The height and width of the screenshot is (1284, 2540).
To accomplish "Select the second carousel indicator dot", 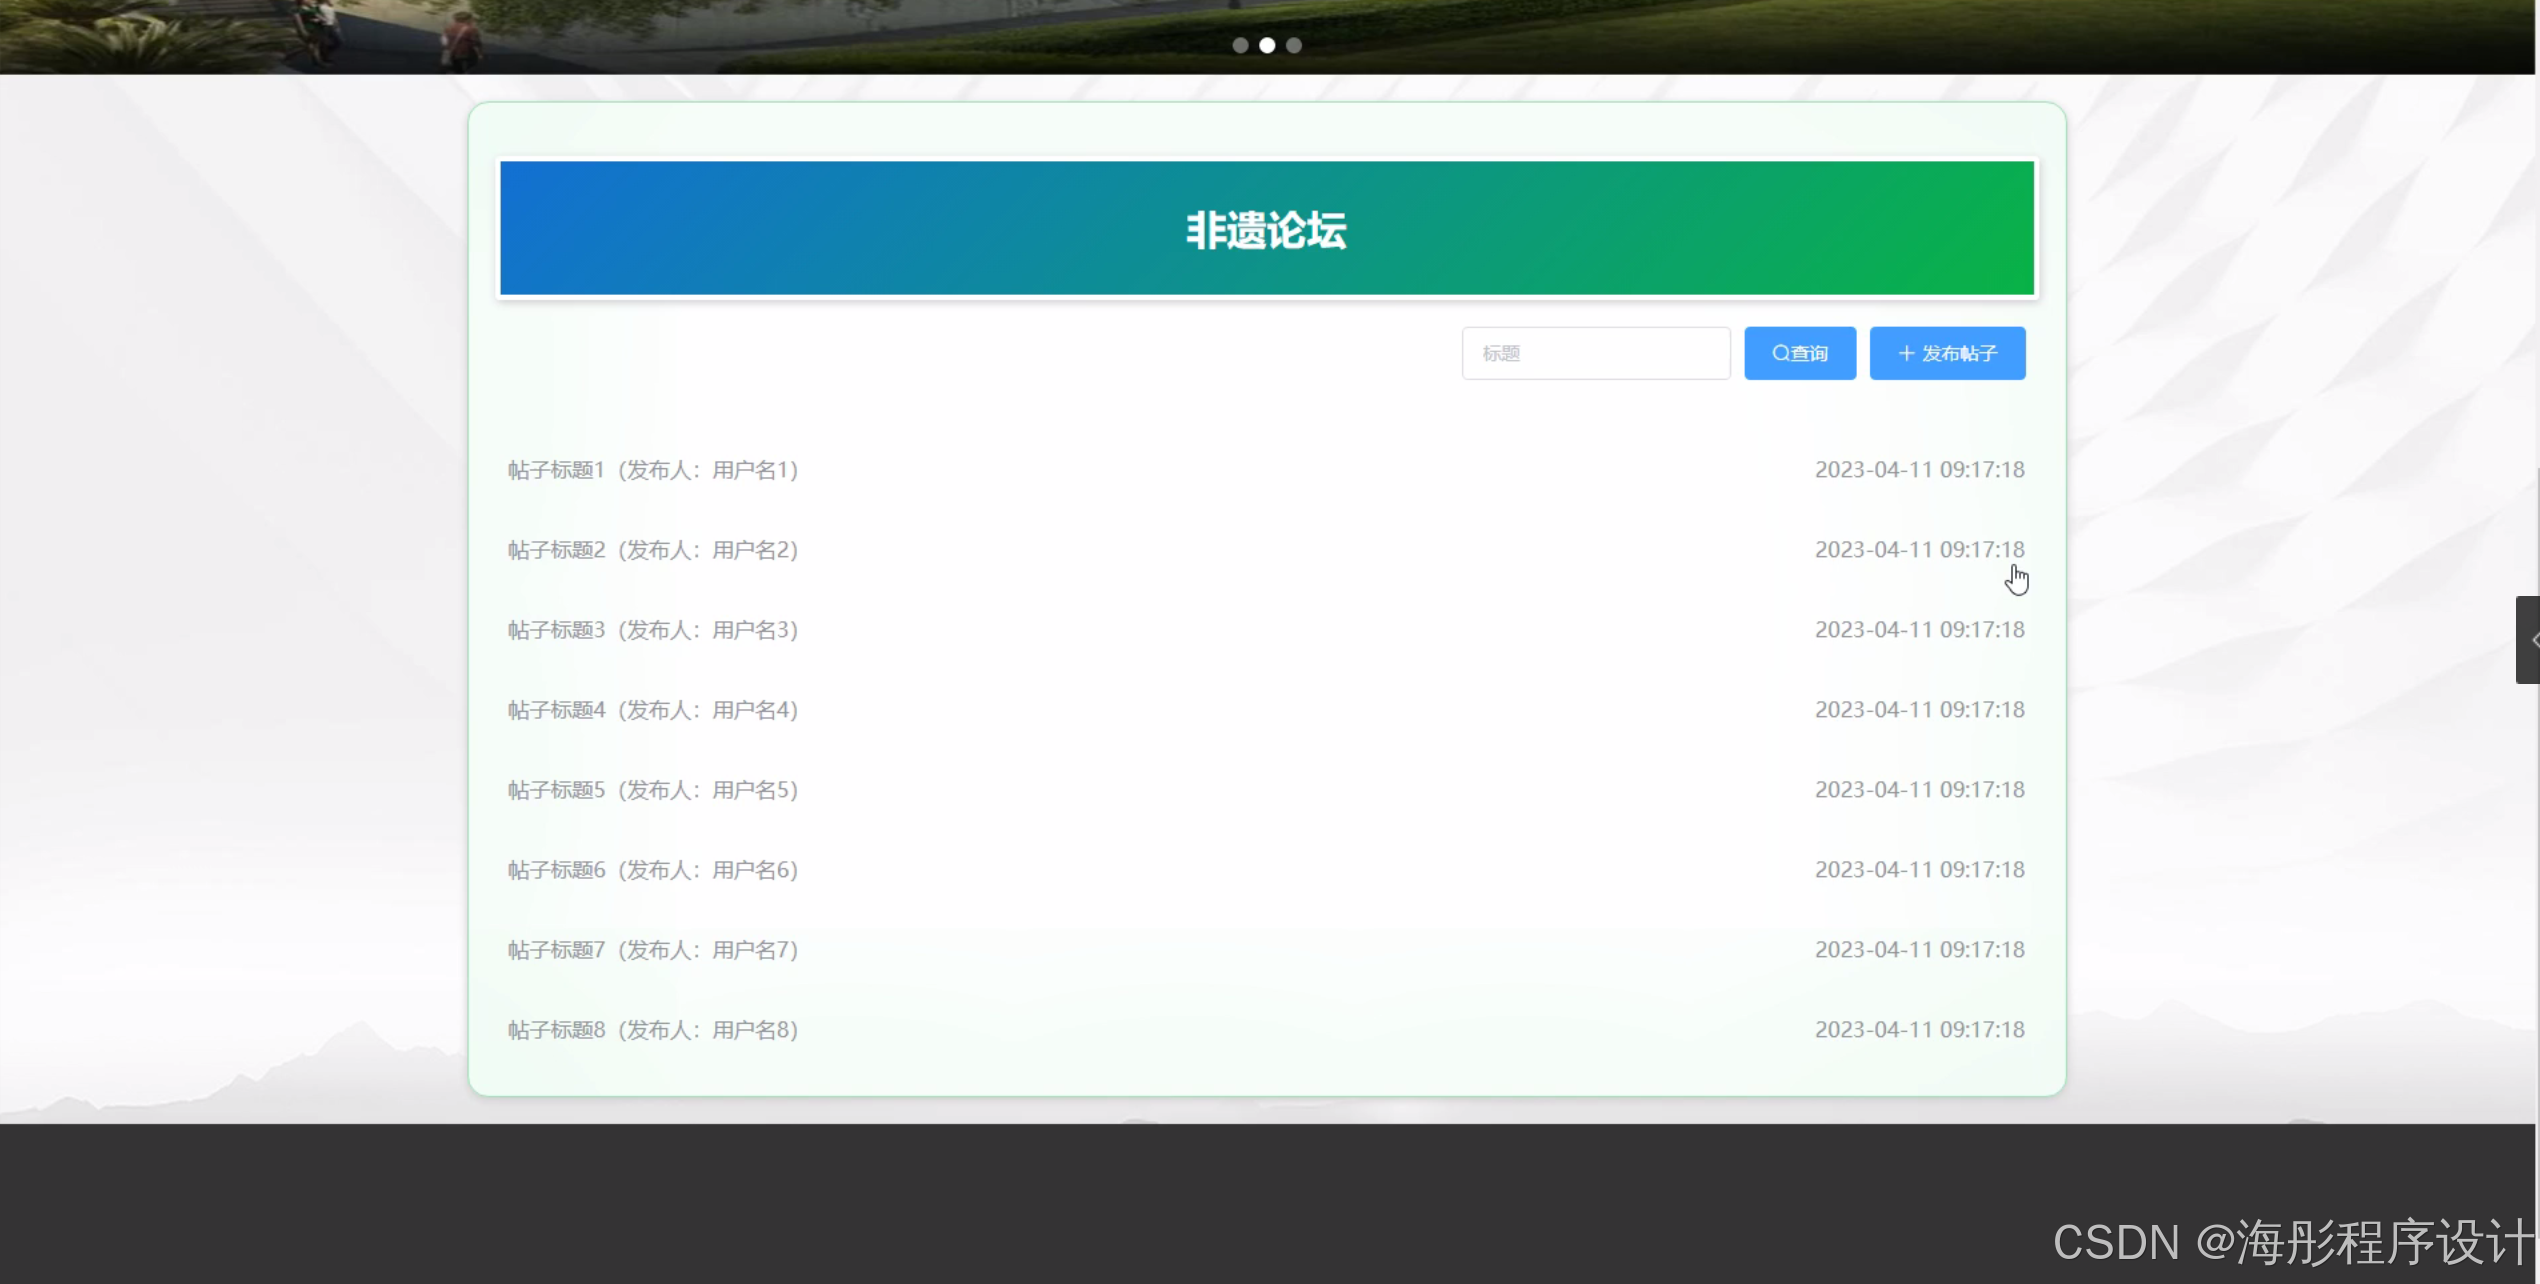I will (1267, 45).
